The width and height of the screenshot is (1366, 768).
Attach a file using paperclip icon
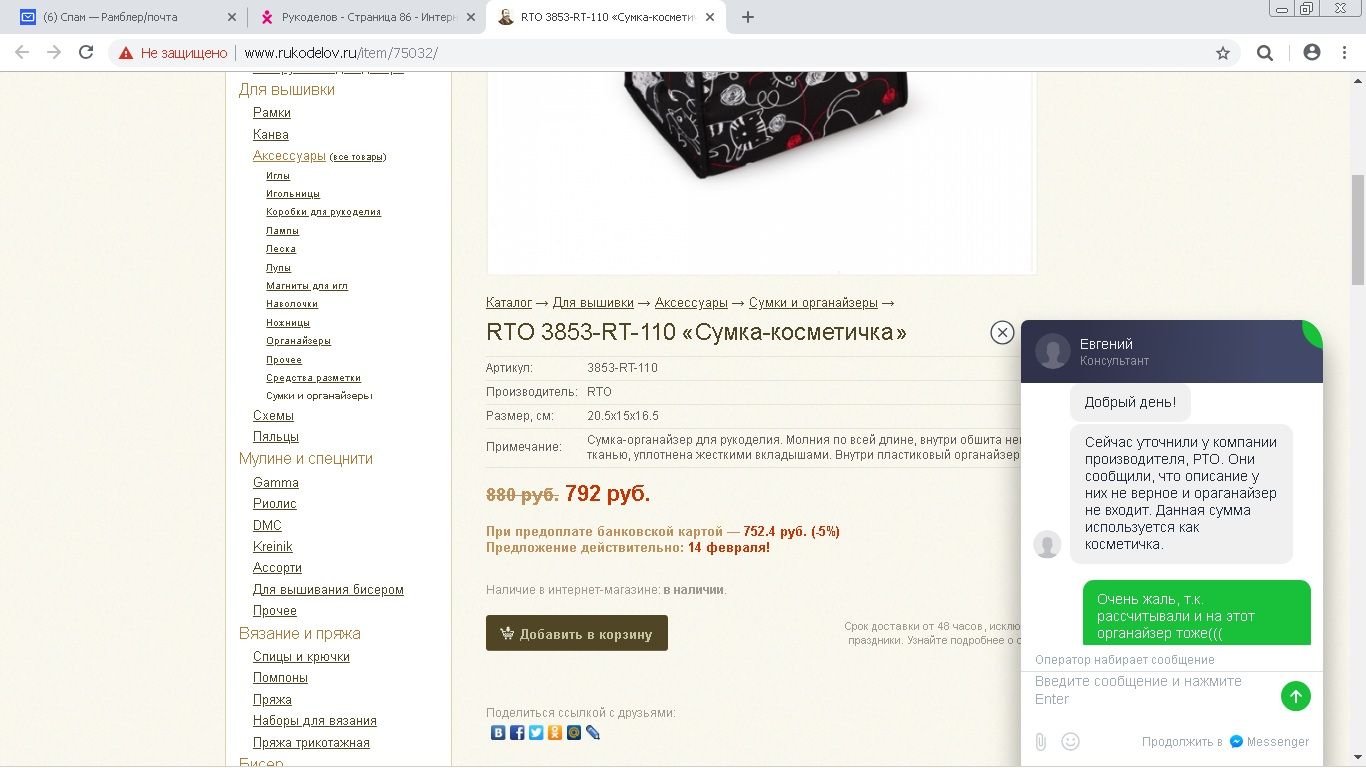(x=1041, y=742)
